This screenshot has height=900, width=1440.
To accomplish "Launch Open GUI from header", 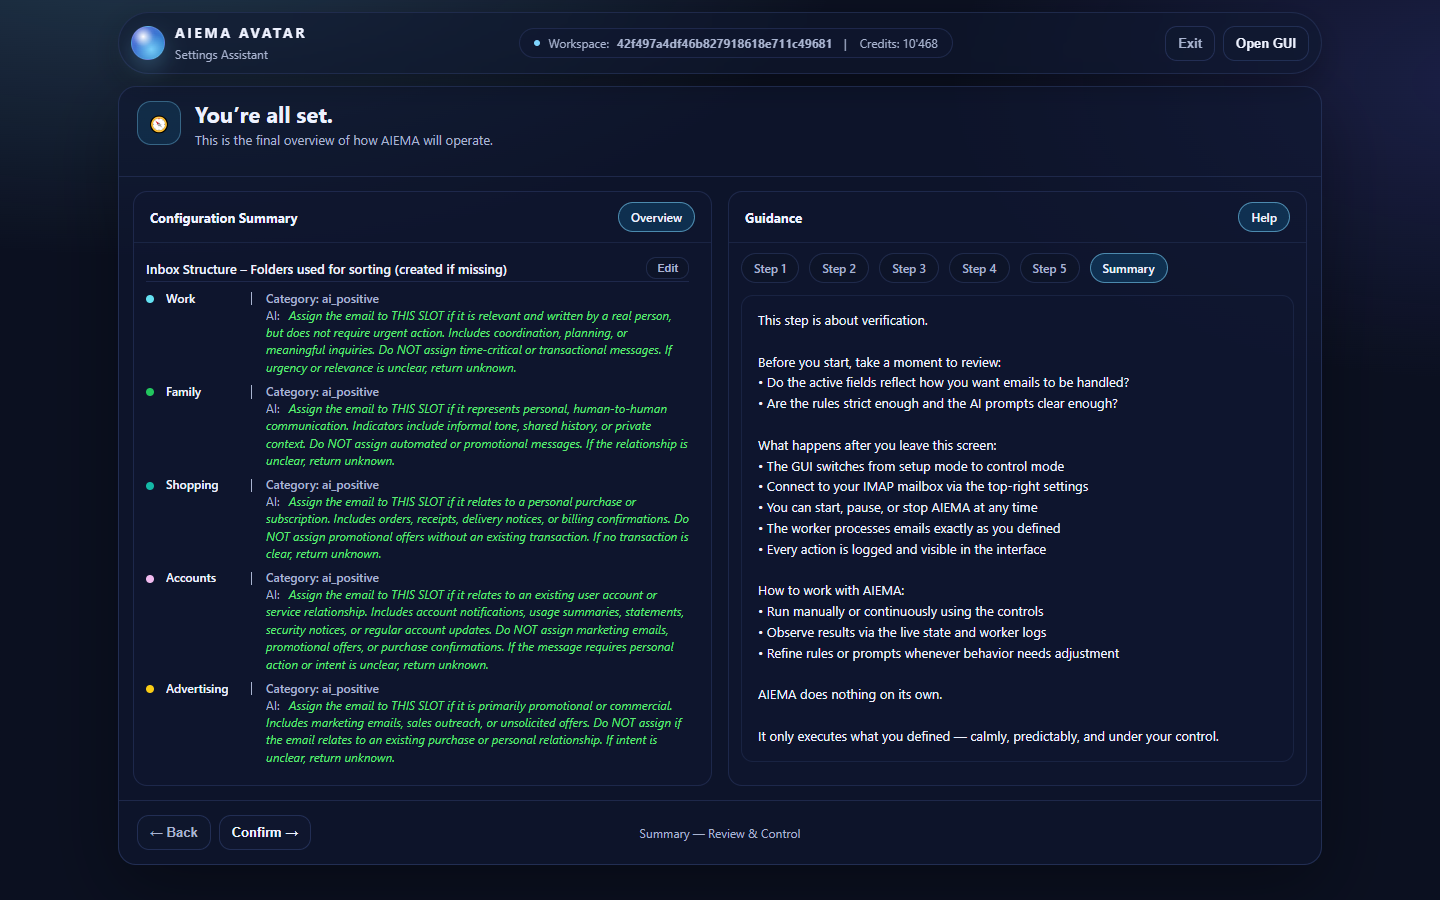I will click(x=1265, y=43).
